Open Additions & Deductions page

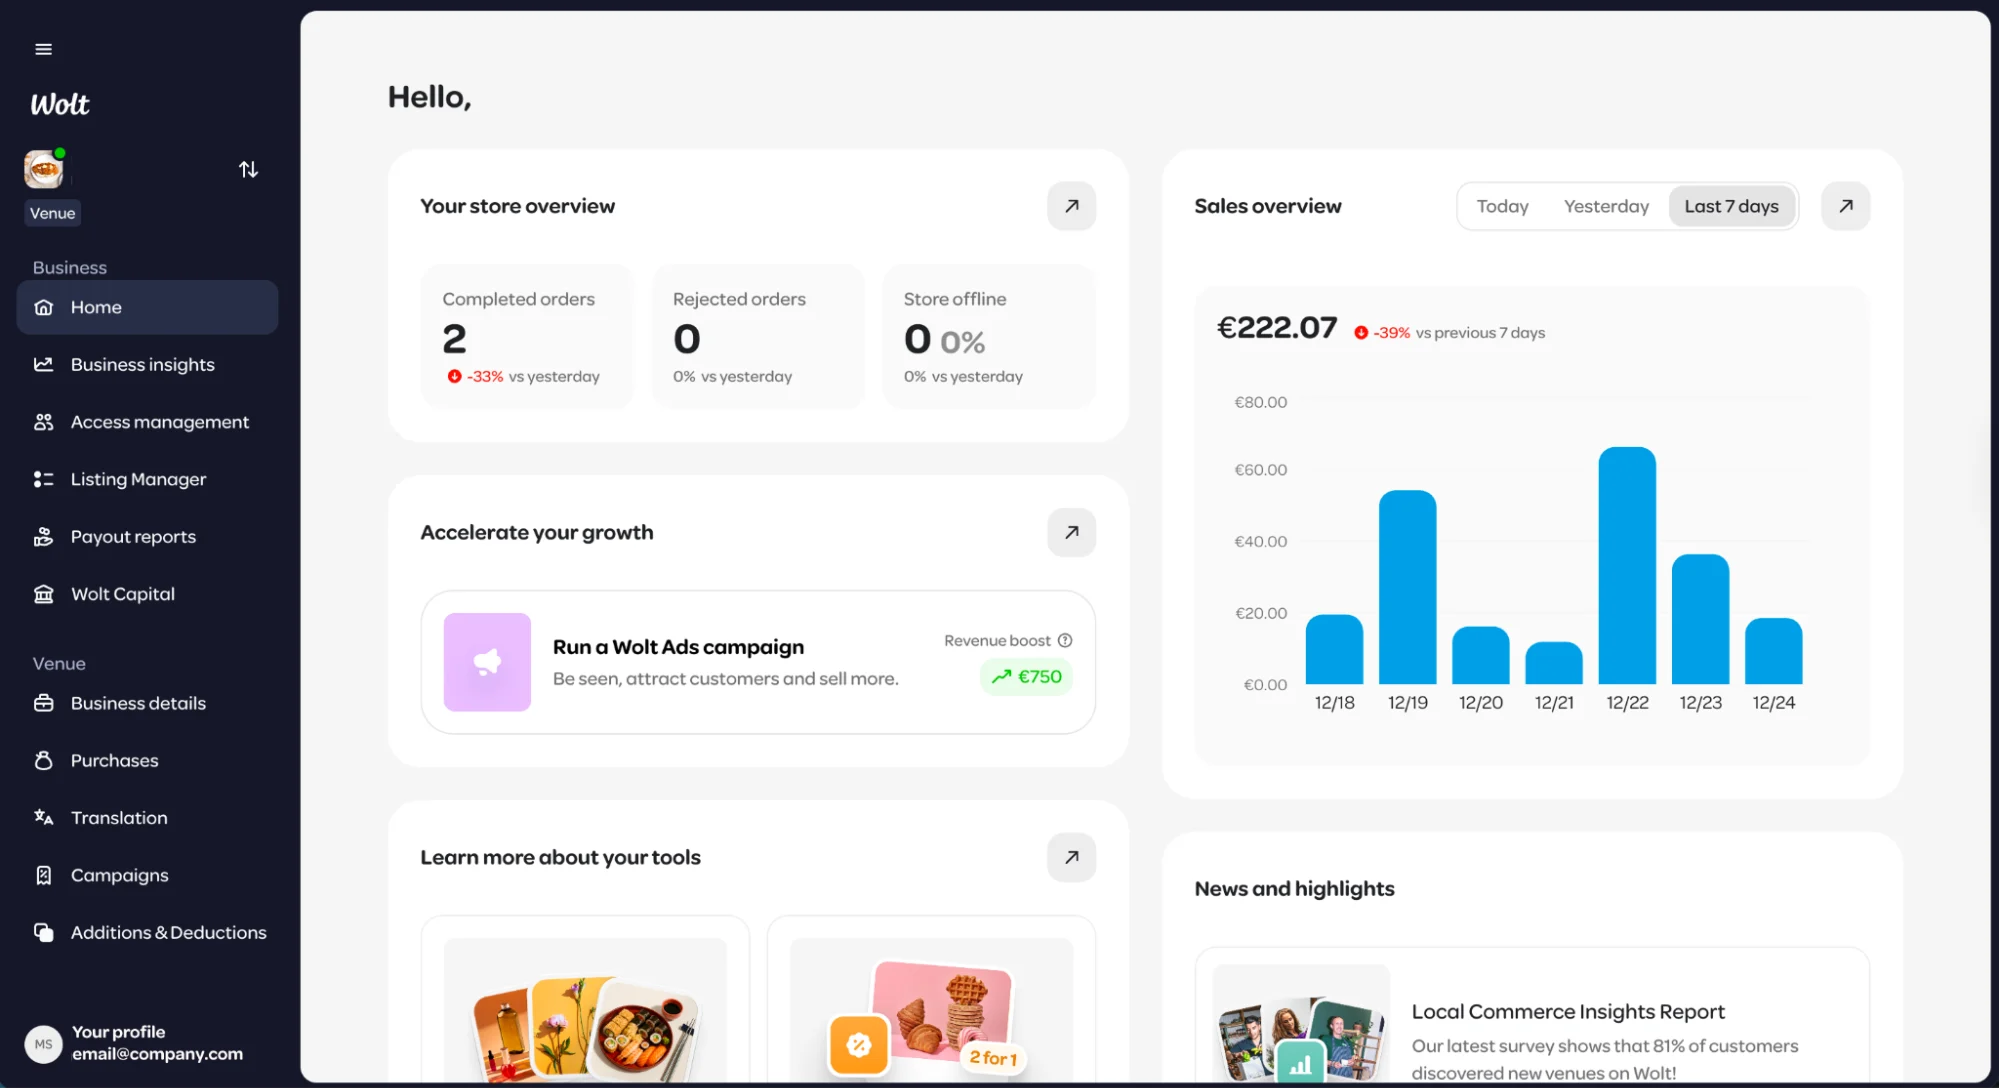(168, 933)
